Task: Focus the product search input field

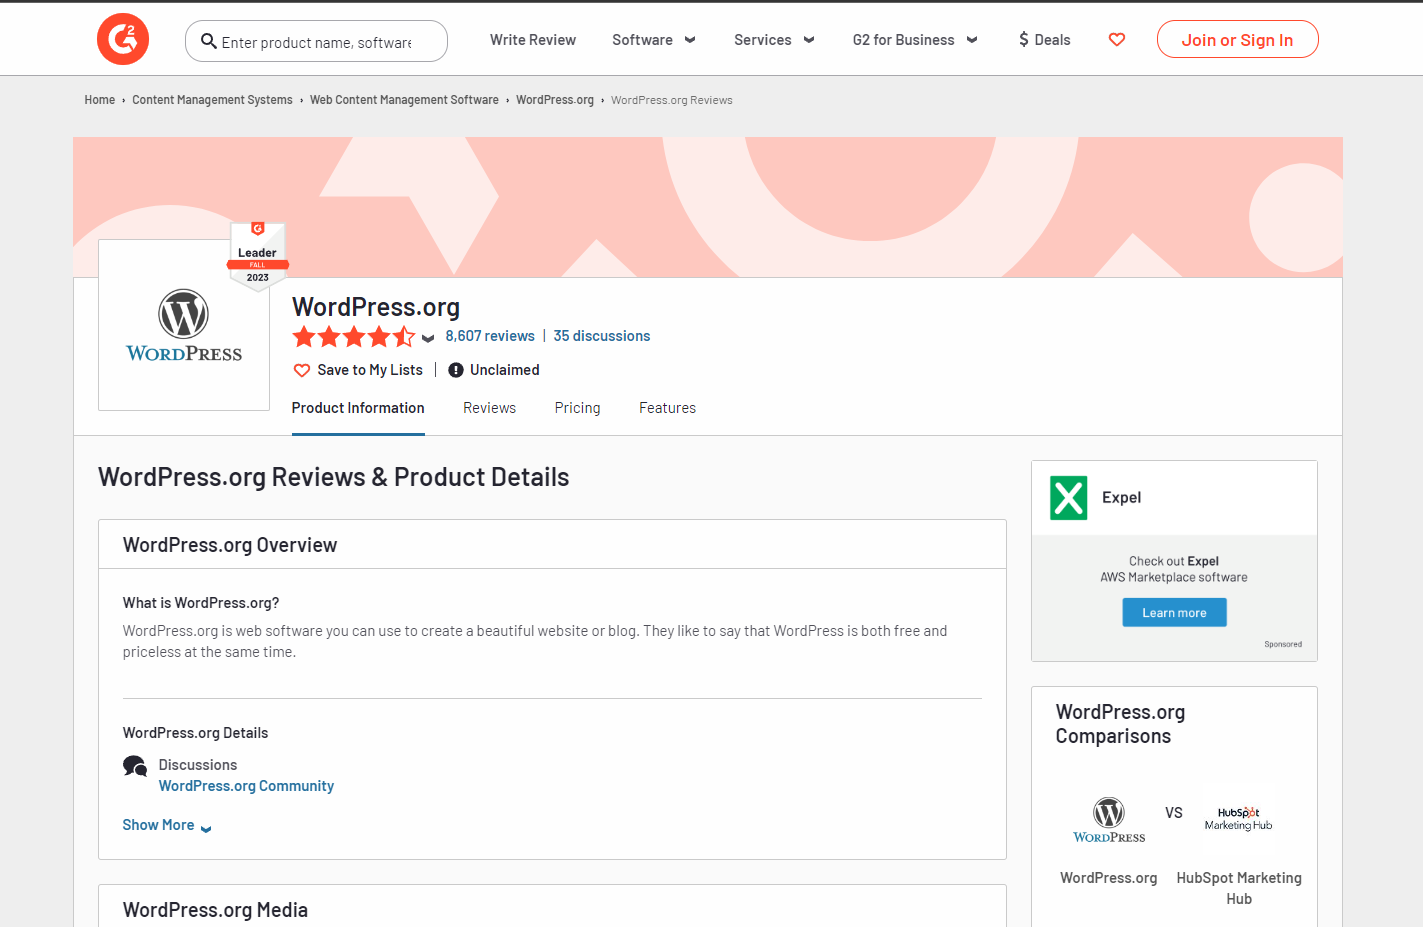Action: pos(318,42)
